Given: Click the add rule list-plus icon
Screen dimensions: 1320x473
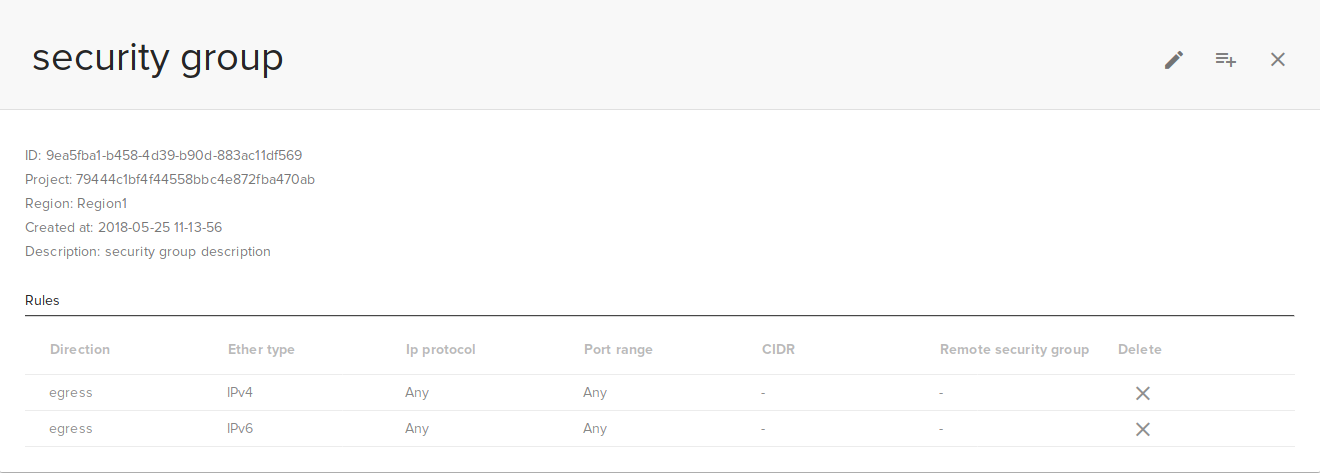Looking at the screenshot, I should click(x=1226, y=60).
